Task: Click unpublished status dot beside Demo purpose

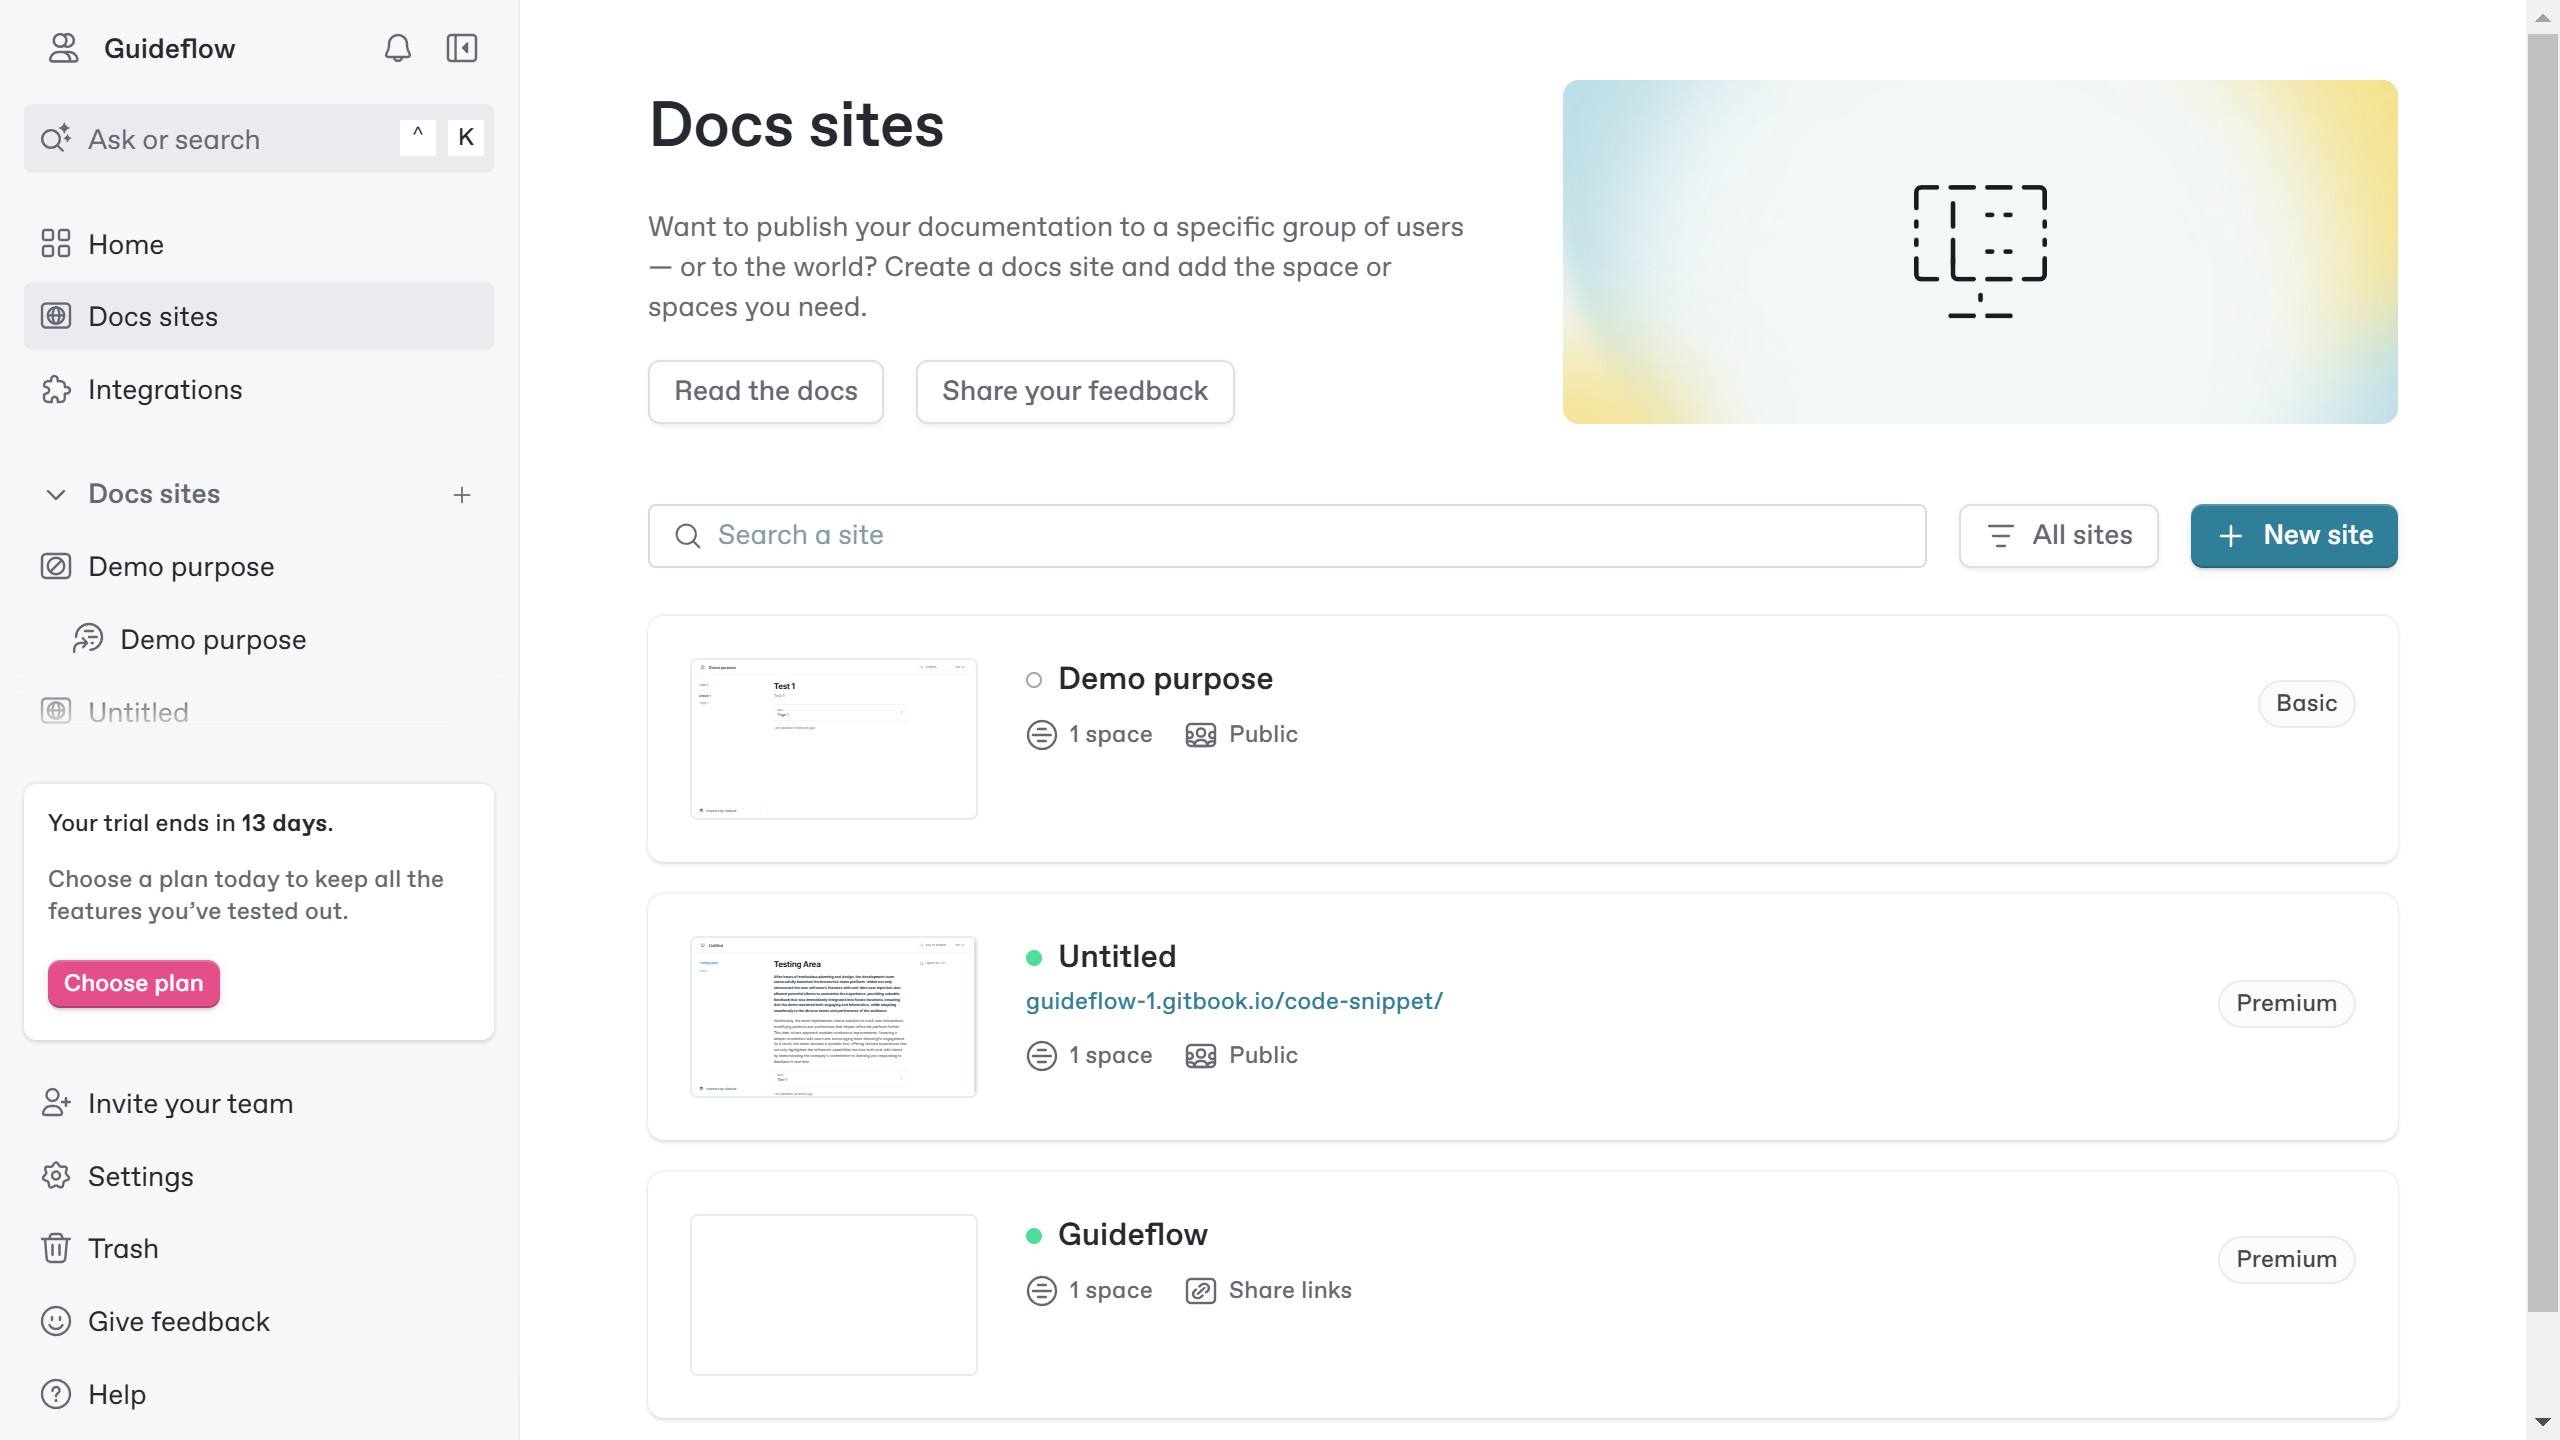Action: (1034, 680)
